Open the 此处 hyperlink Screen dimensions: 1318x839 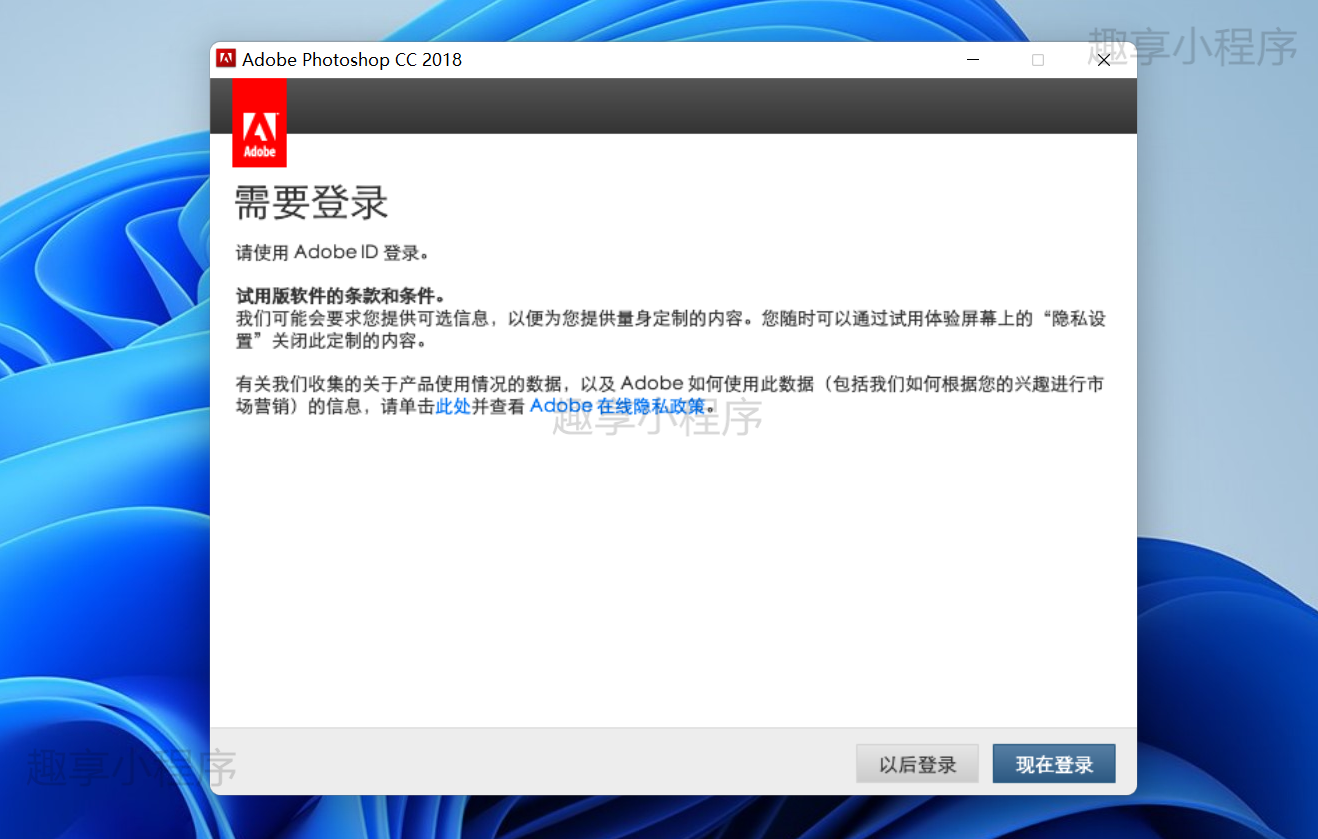453,406
